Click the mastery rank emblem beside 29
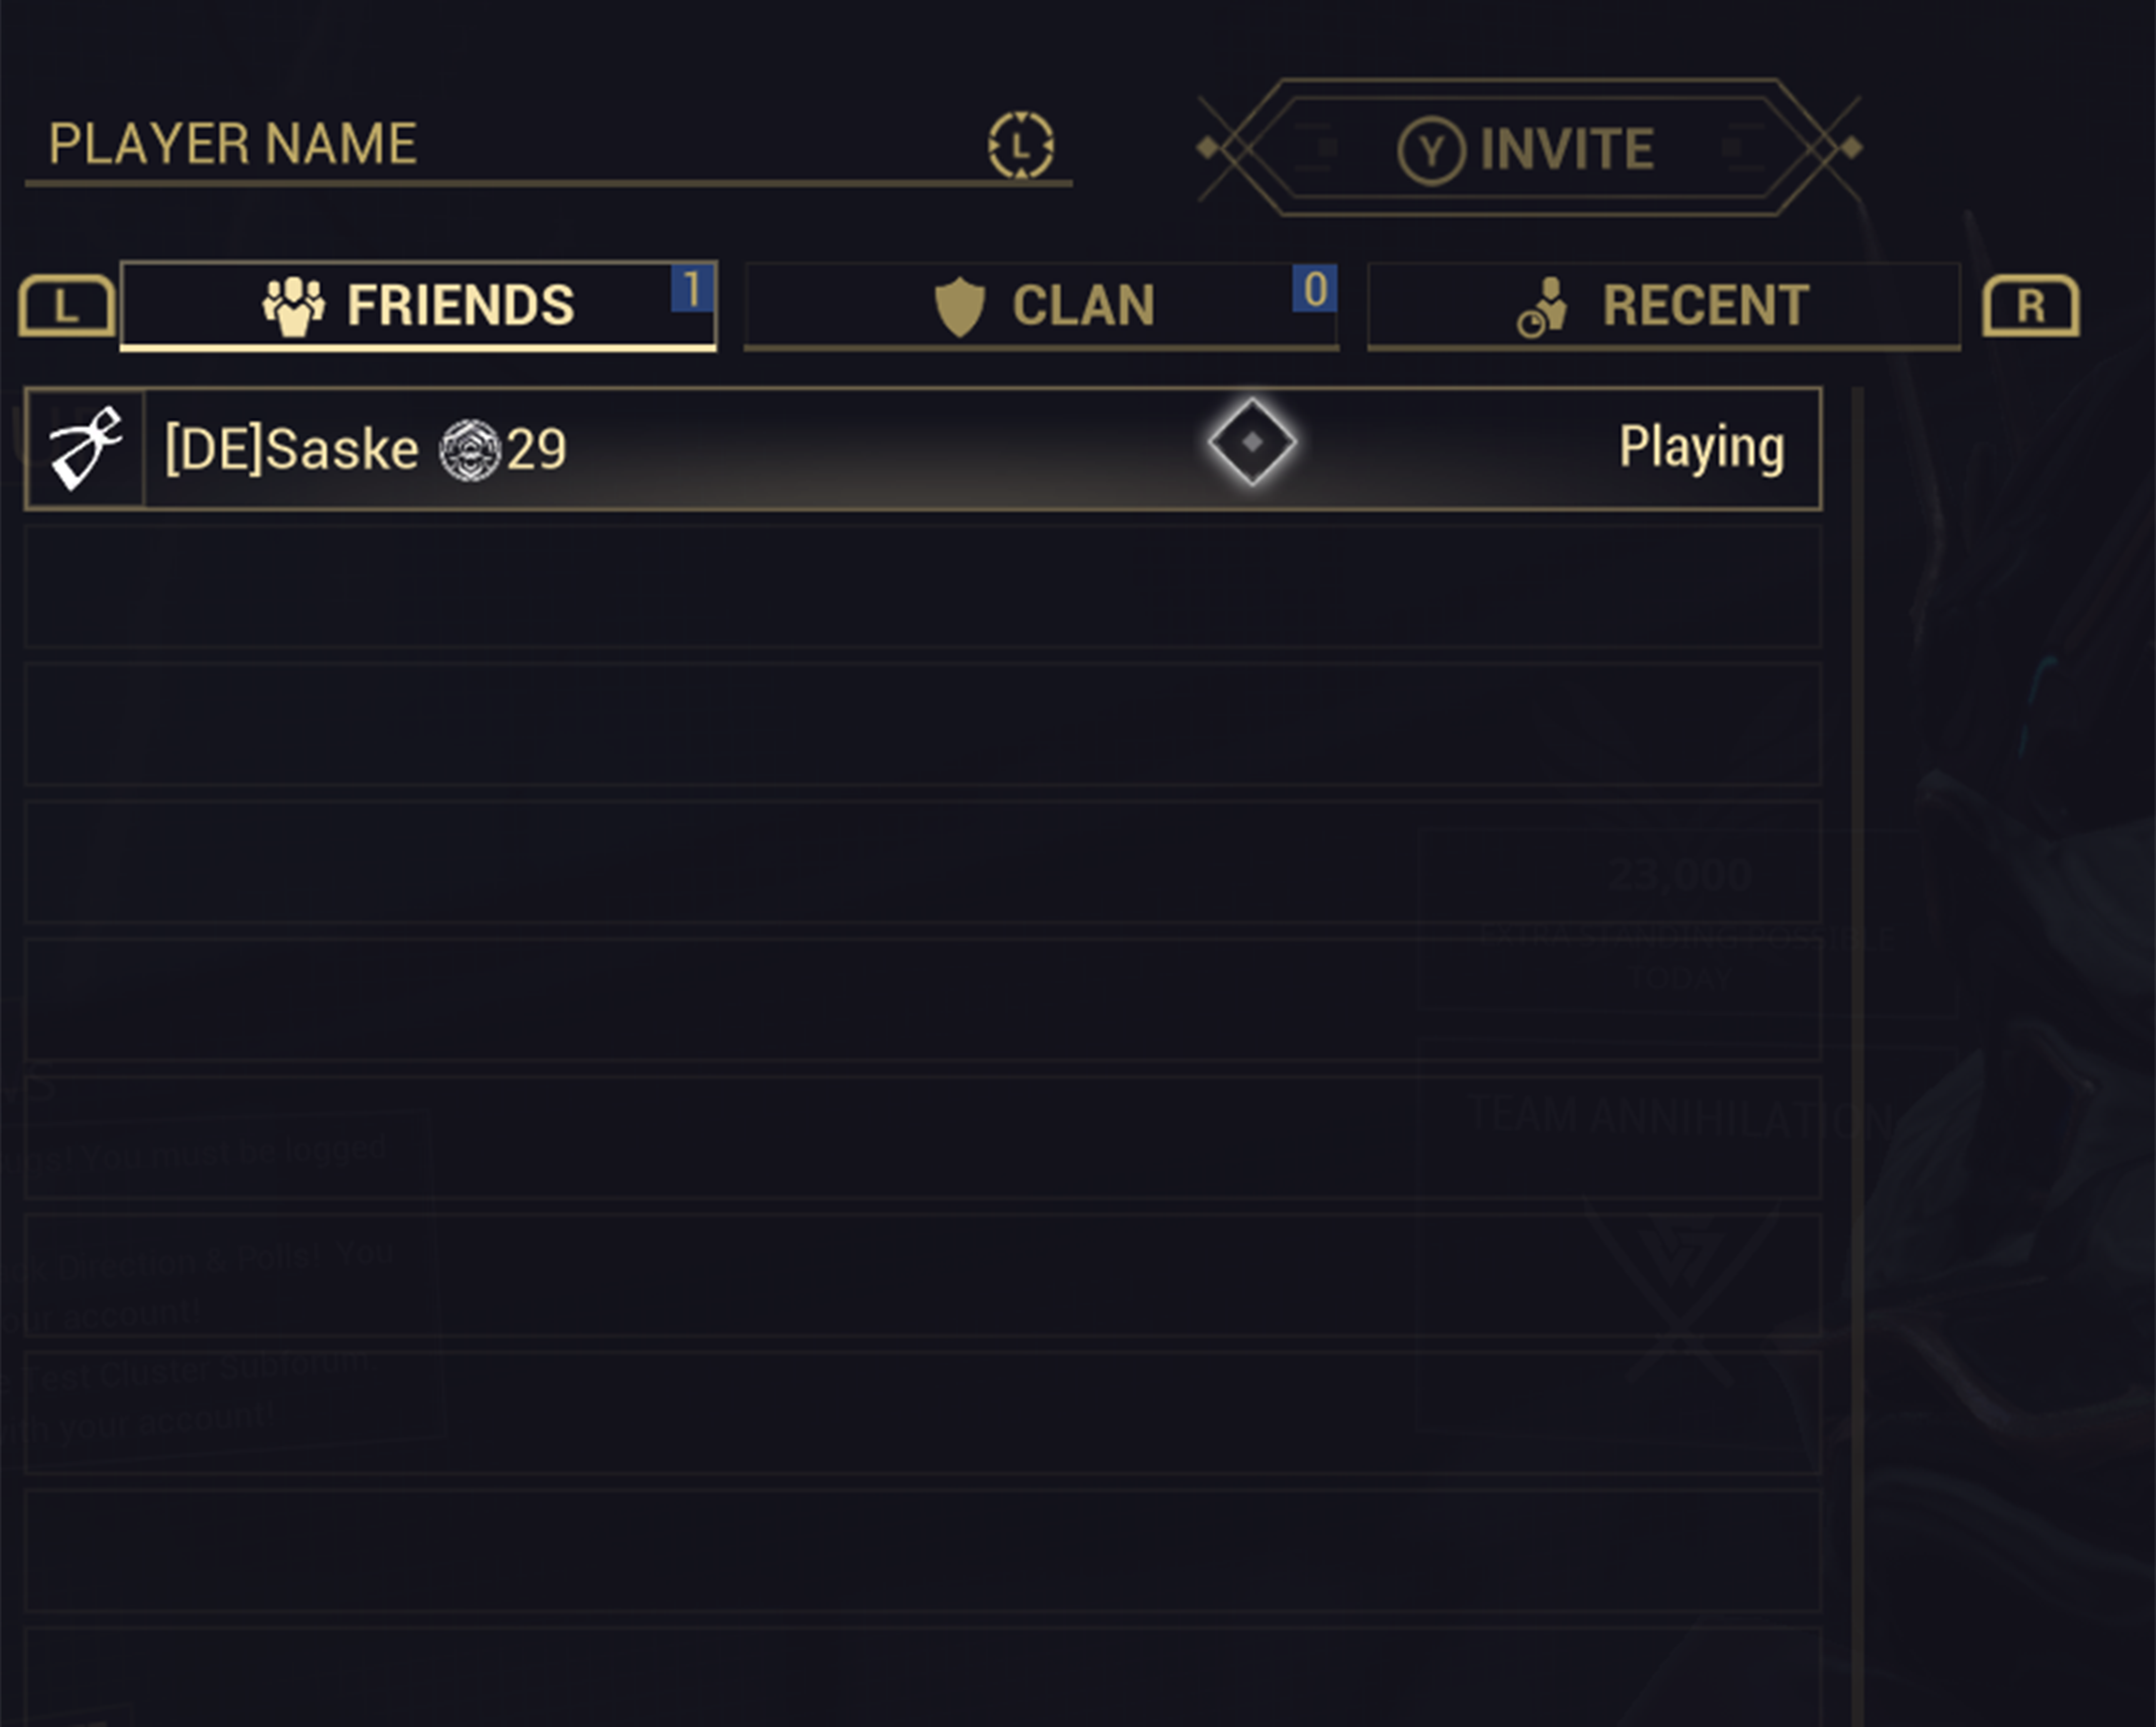 coord(470,450)
